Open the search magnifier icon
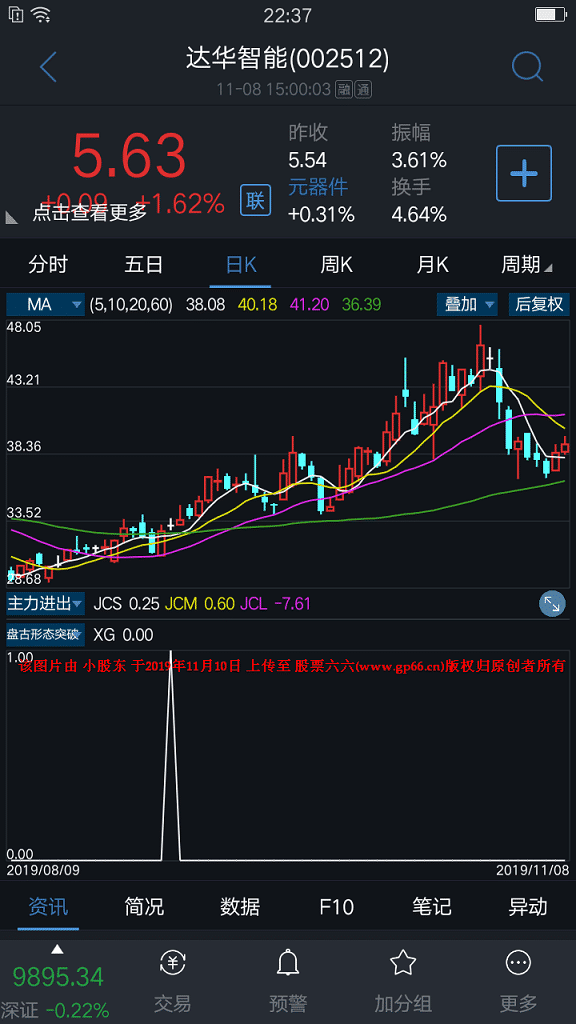This screenshot has height=1024, width=576. click(x=527, y=66)
